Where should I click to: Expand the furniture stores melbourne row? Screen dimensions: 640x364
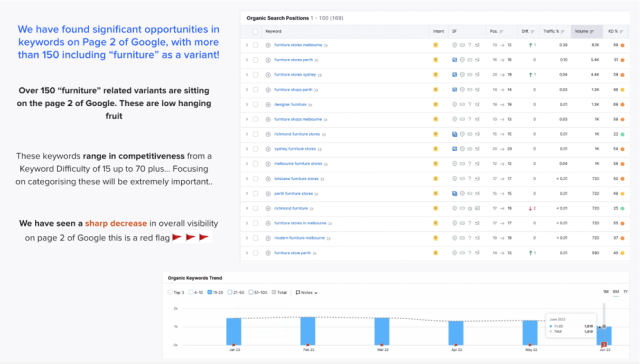[x=247, y=45]
